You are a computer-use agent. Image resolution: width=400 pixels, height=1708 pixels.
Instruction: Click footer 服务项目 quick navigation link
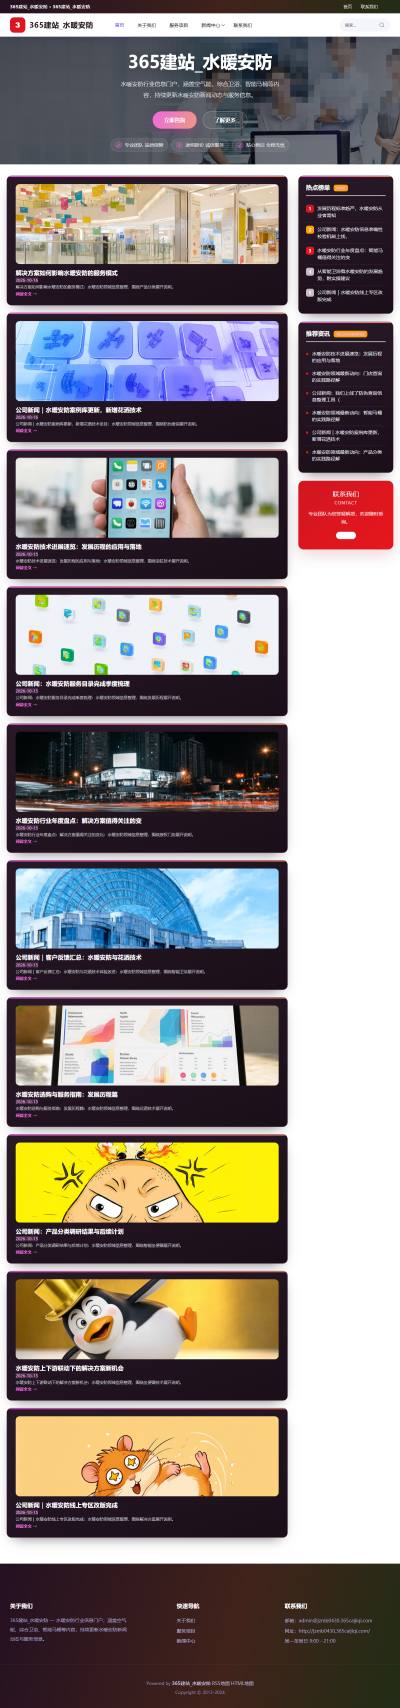click(x=186, y=1631)
